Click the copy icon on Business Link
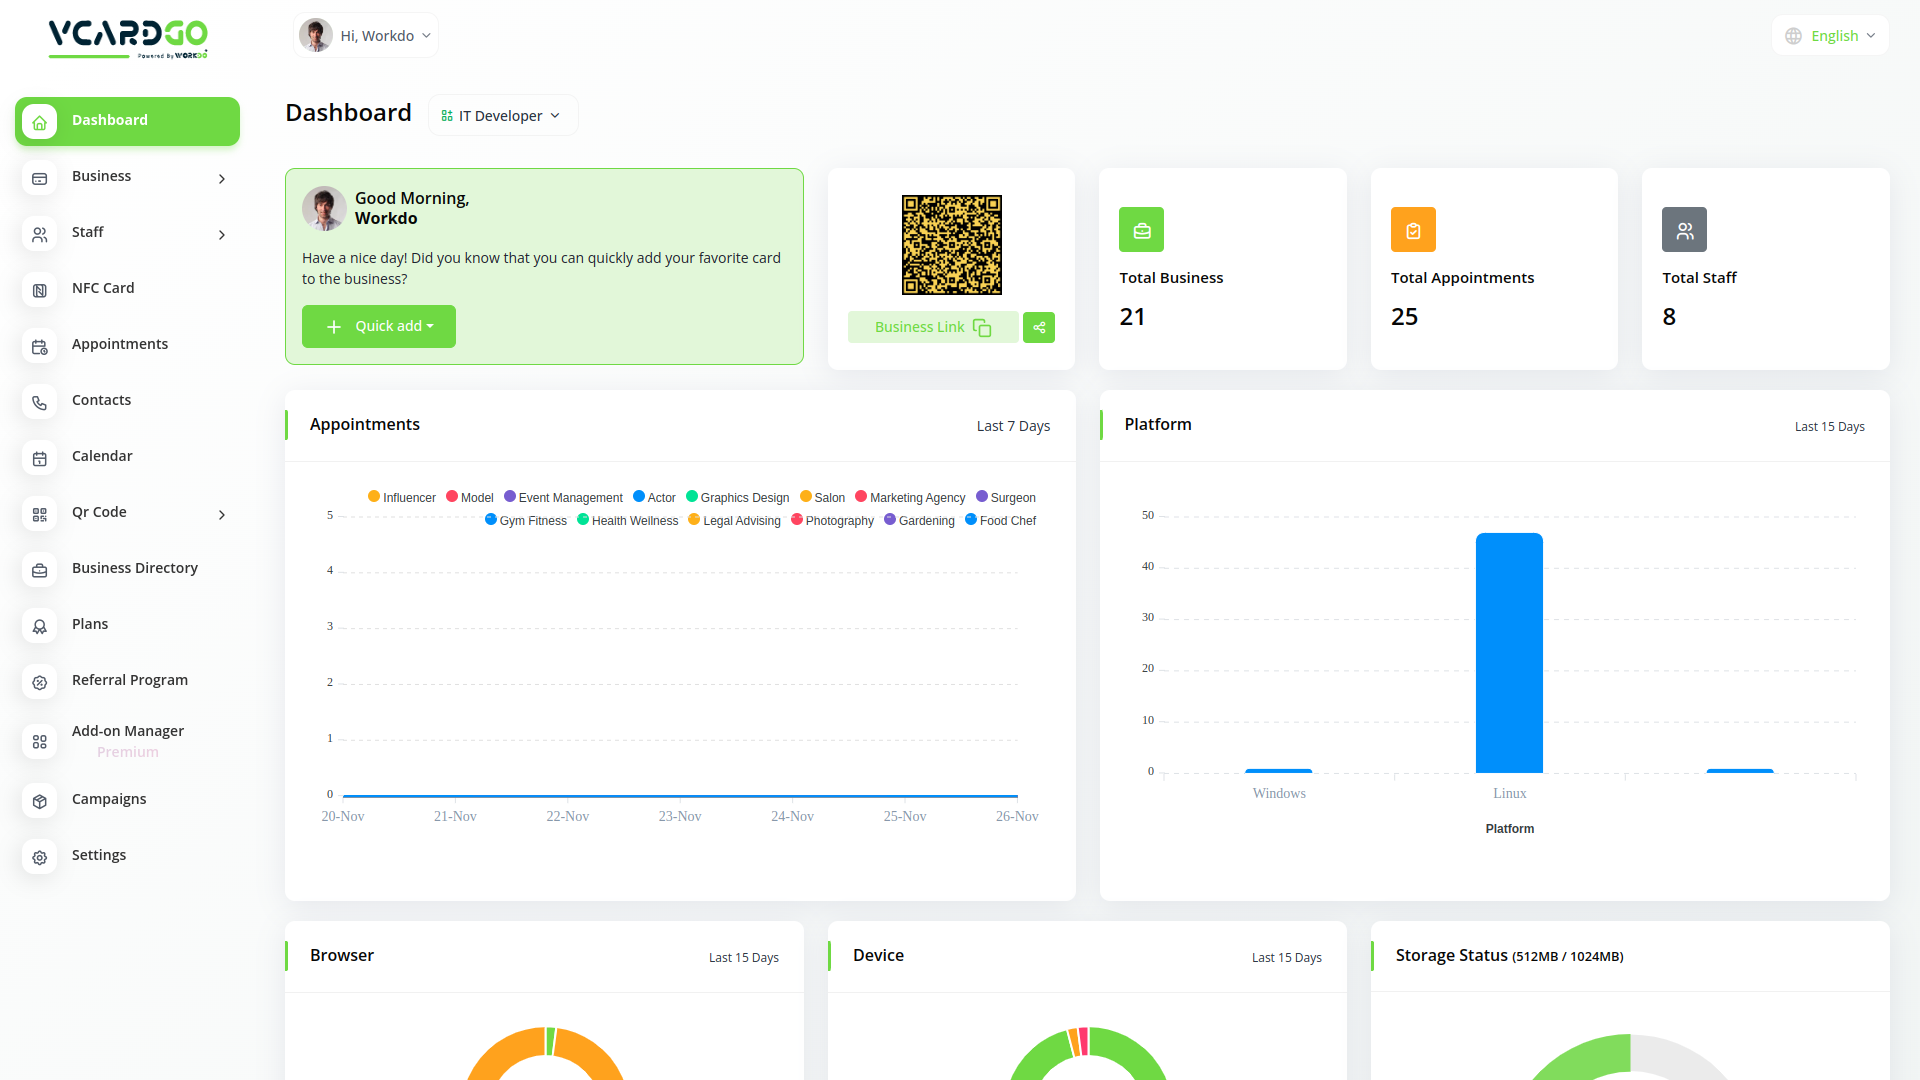Viewport: 1920px width, 1080px height. [x=982, y=328]
